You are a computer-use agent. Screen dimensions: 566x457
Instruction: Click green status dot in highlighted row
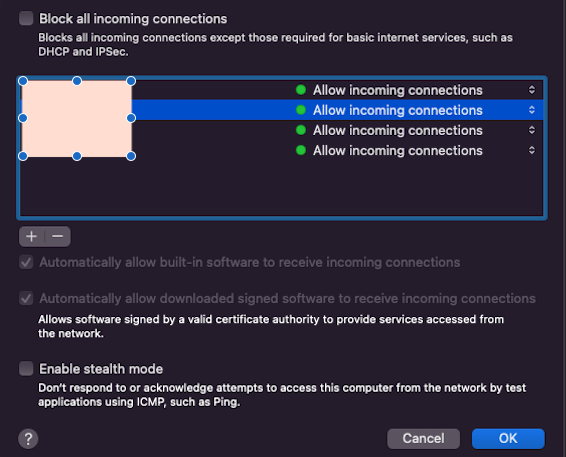(x=301, y=110)
